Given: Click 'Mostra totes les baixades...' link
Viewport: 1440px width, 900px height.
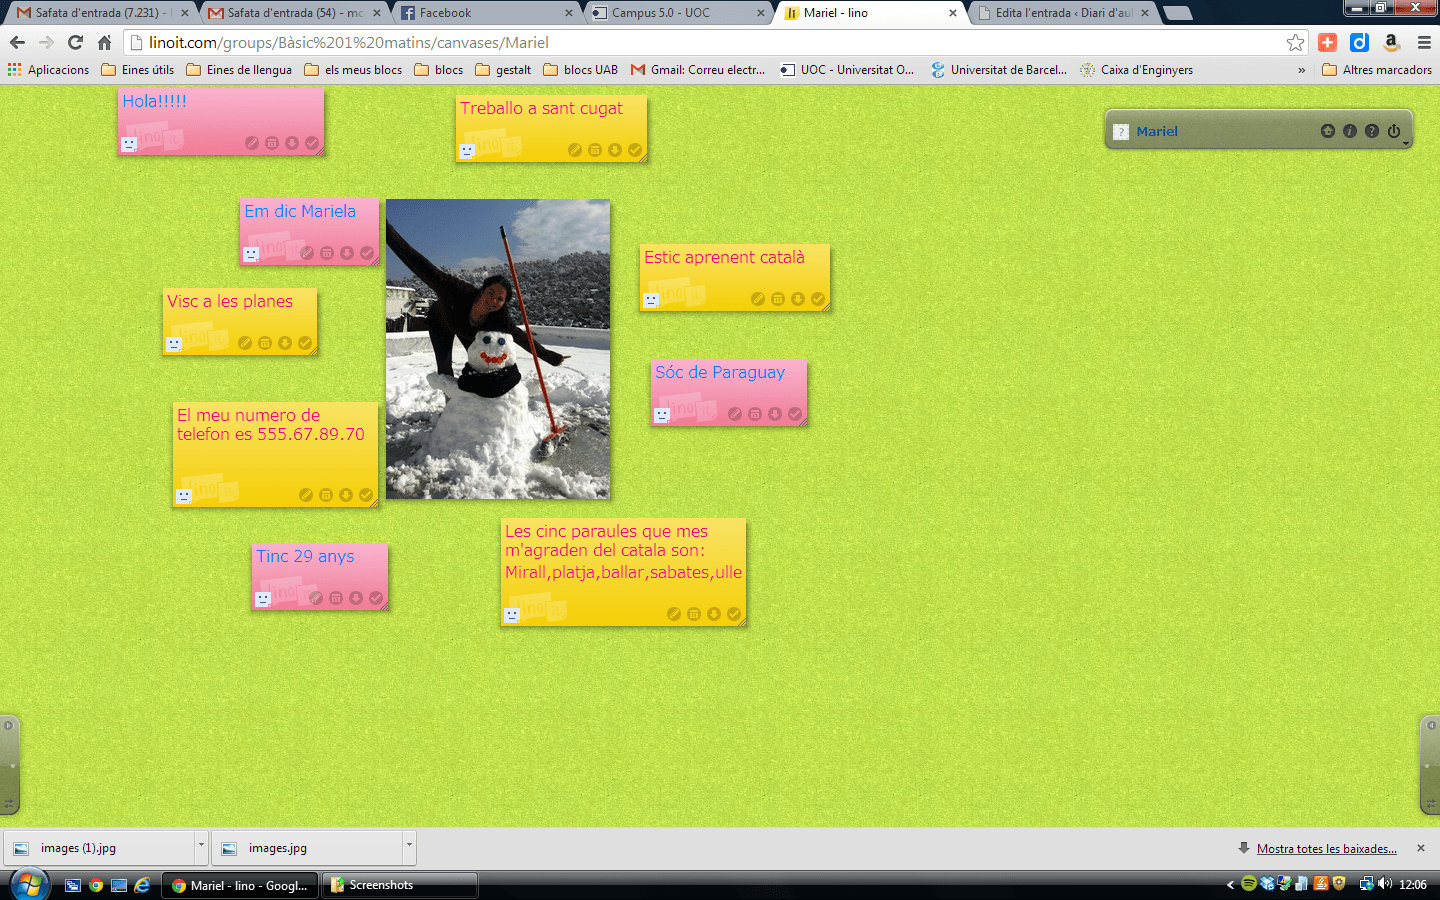Looking at the screenshot, I should pyautogui.click(x=1326, y=848).
